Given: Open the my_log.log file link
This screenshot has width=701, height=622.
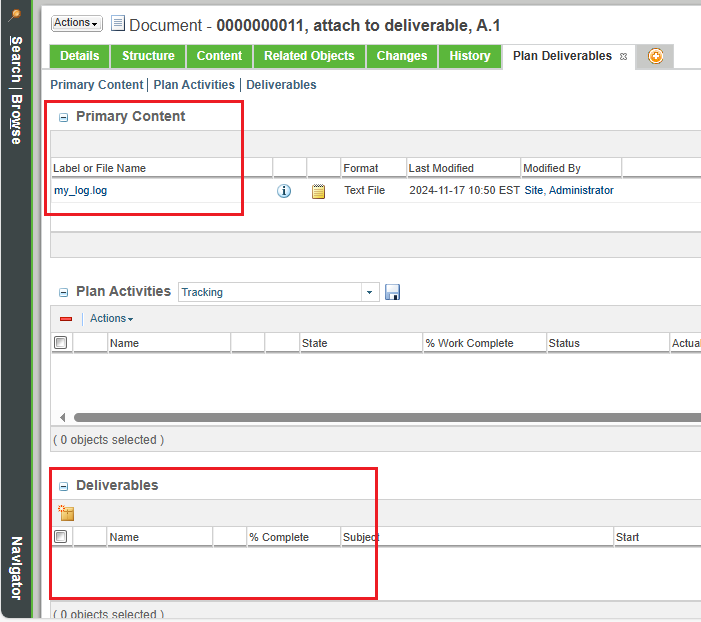Looking at the screenshot, I should [80, 190].
